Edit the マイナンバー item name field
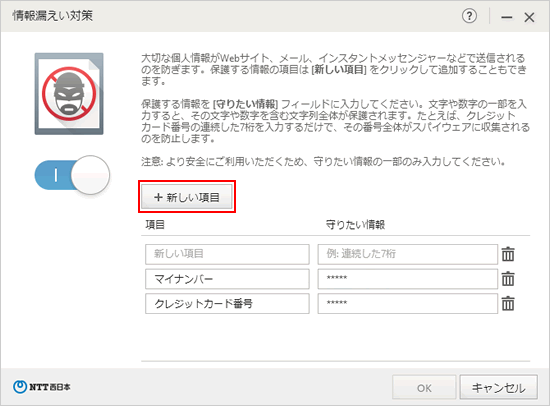The height and width of the screenshot is (406, 550). coord(227,279)
